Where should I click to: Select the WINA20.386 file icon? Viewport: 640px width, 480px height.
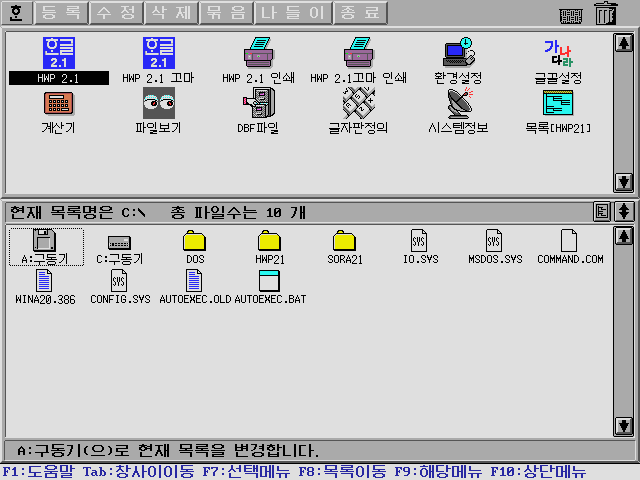[x=44, y=280]
